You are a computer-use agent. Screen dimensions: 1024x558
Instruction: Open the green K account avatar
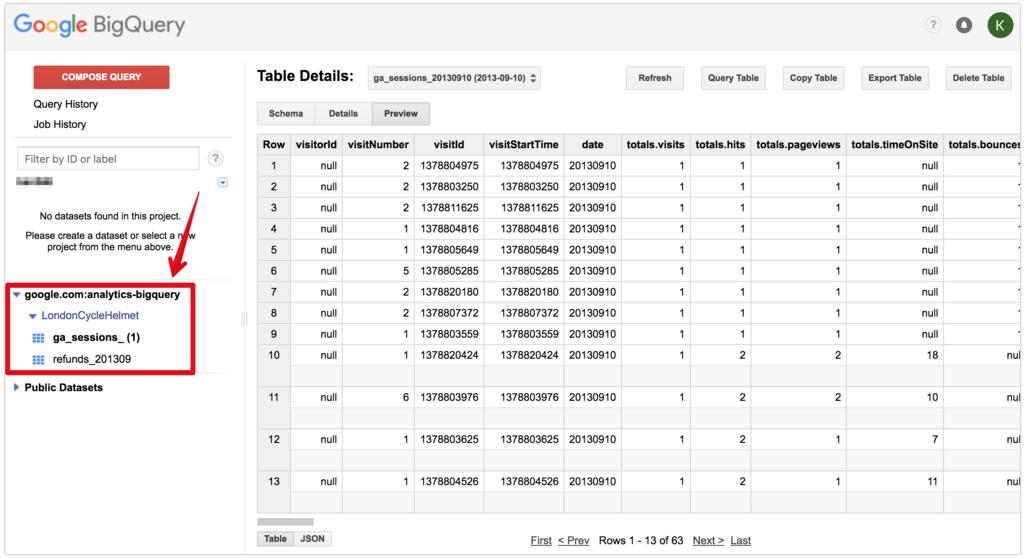(x=1000, y=25)
